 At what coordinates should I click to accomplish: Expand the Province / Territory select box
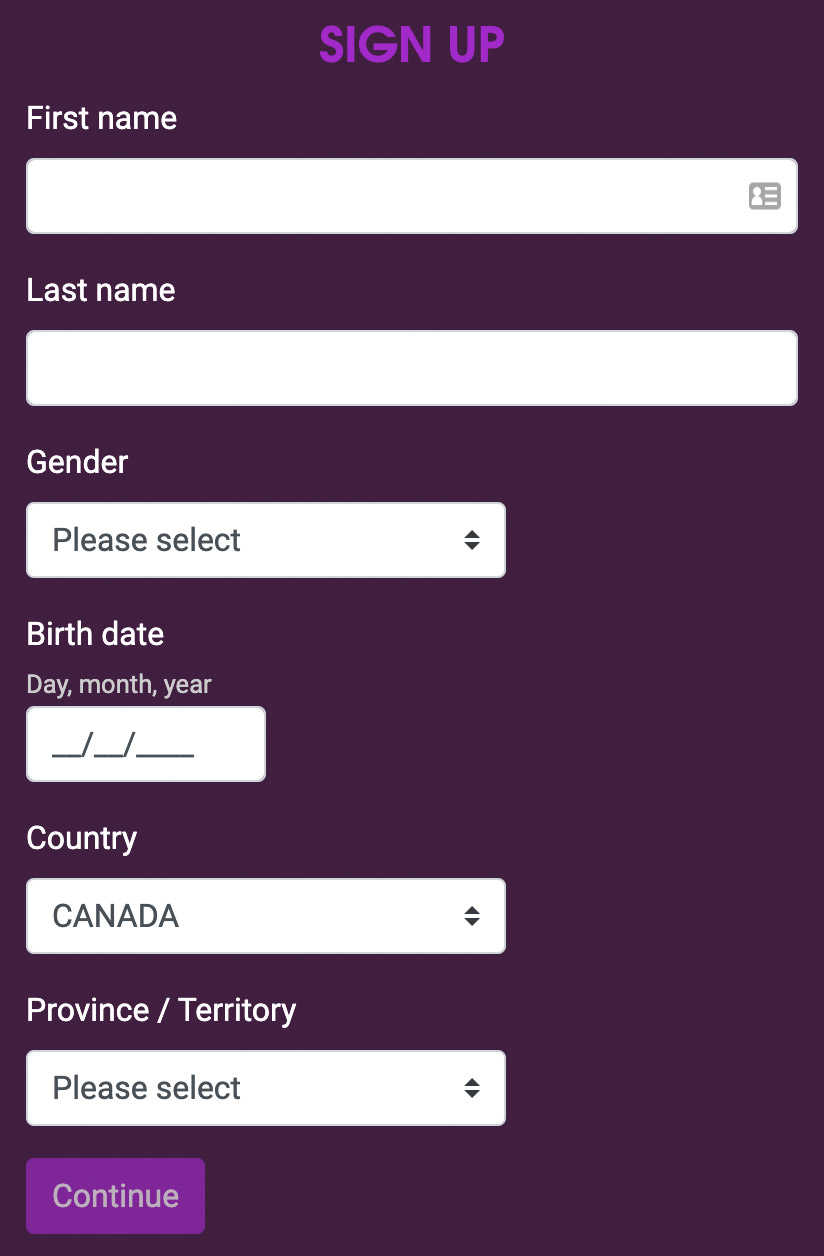(x=266, y=1088)
